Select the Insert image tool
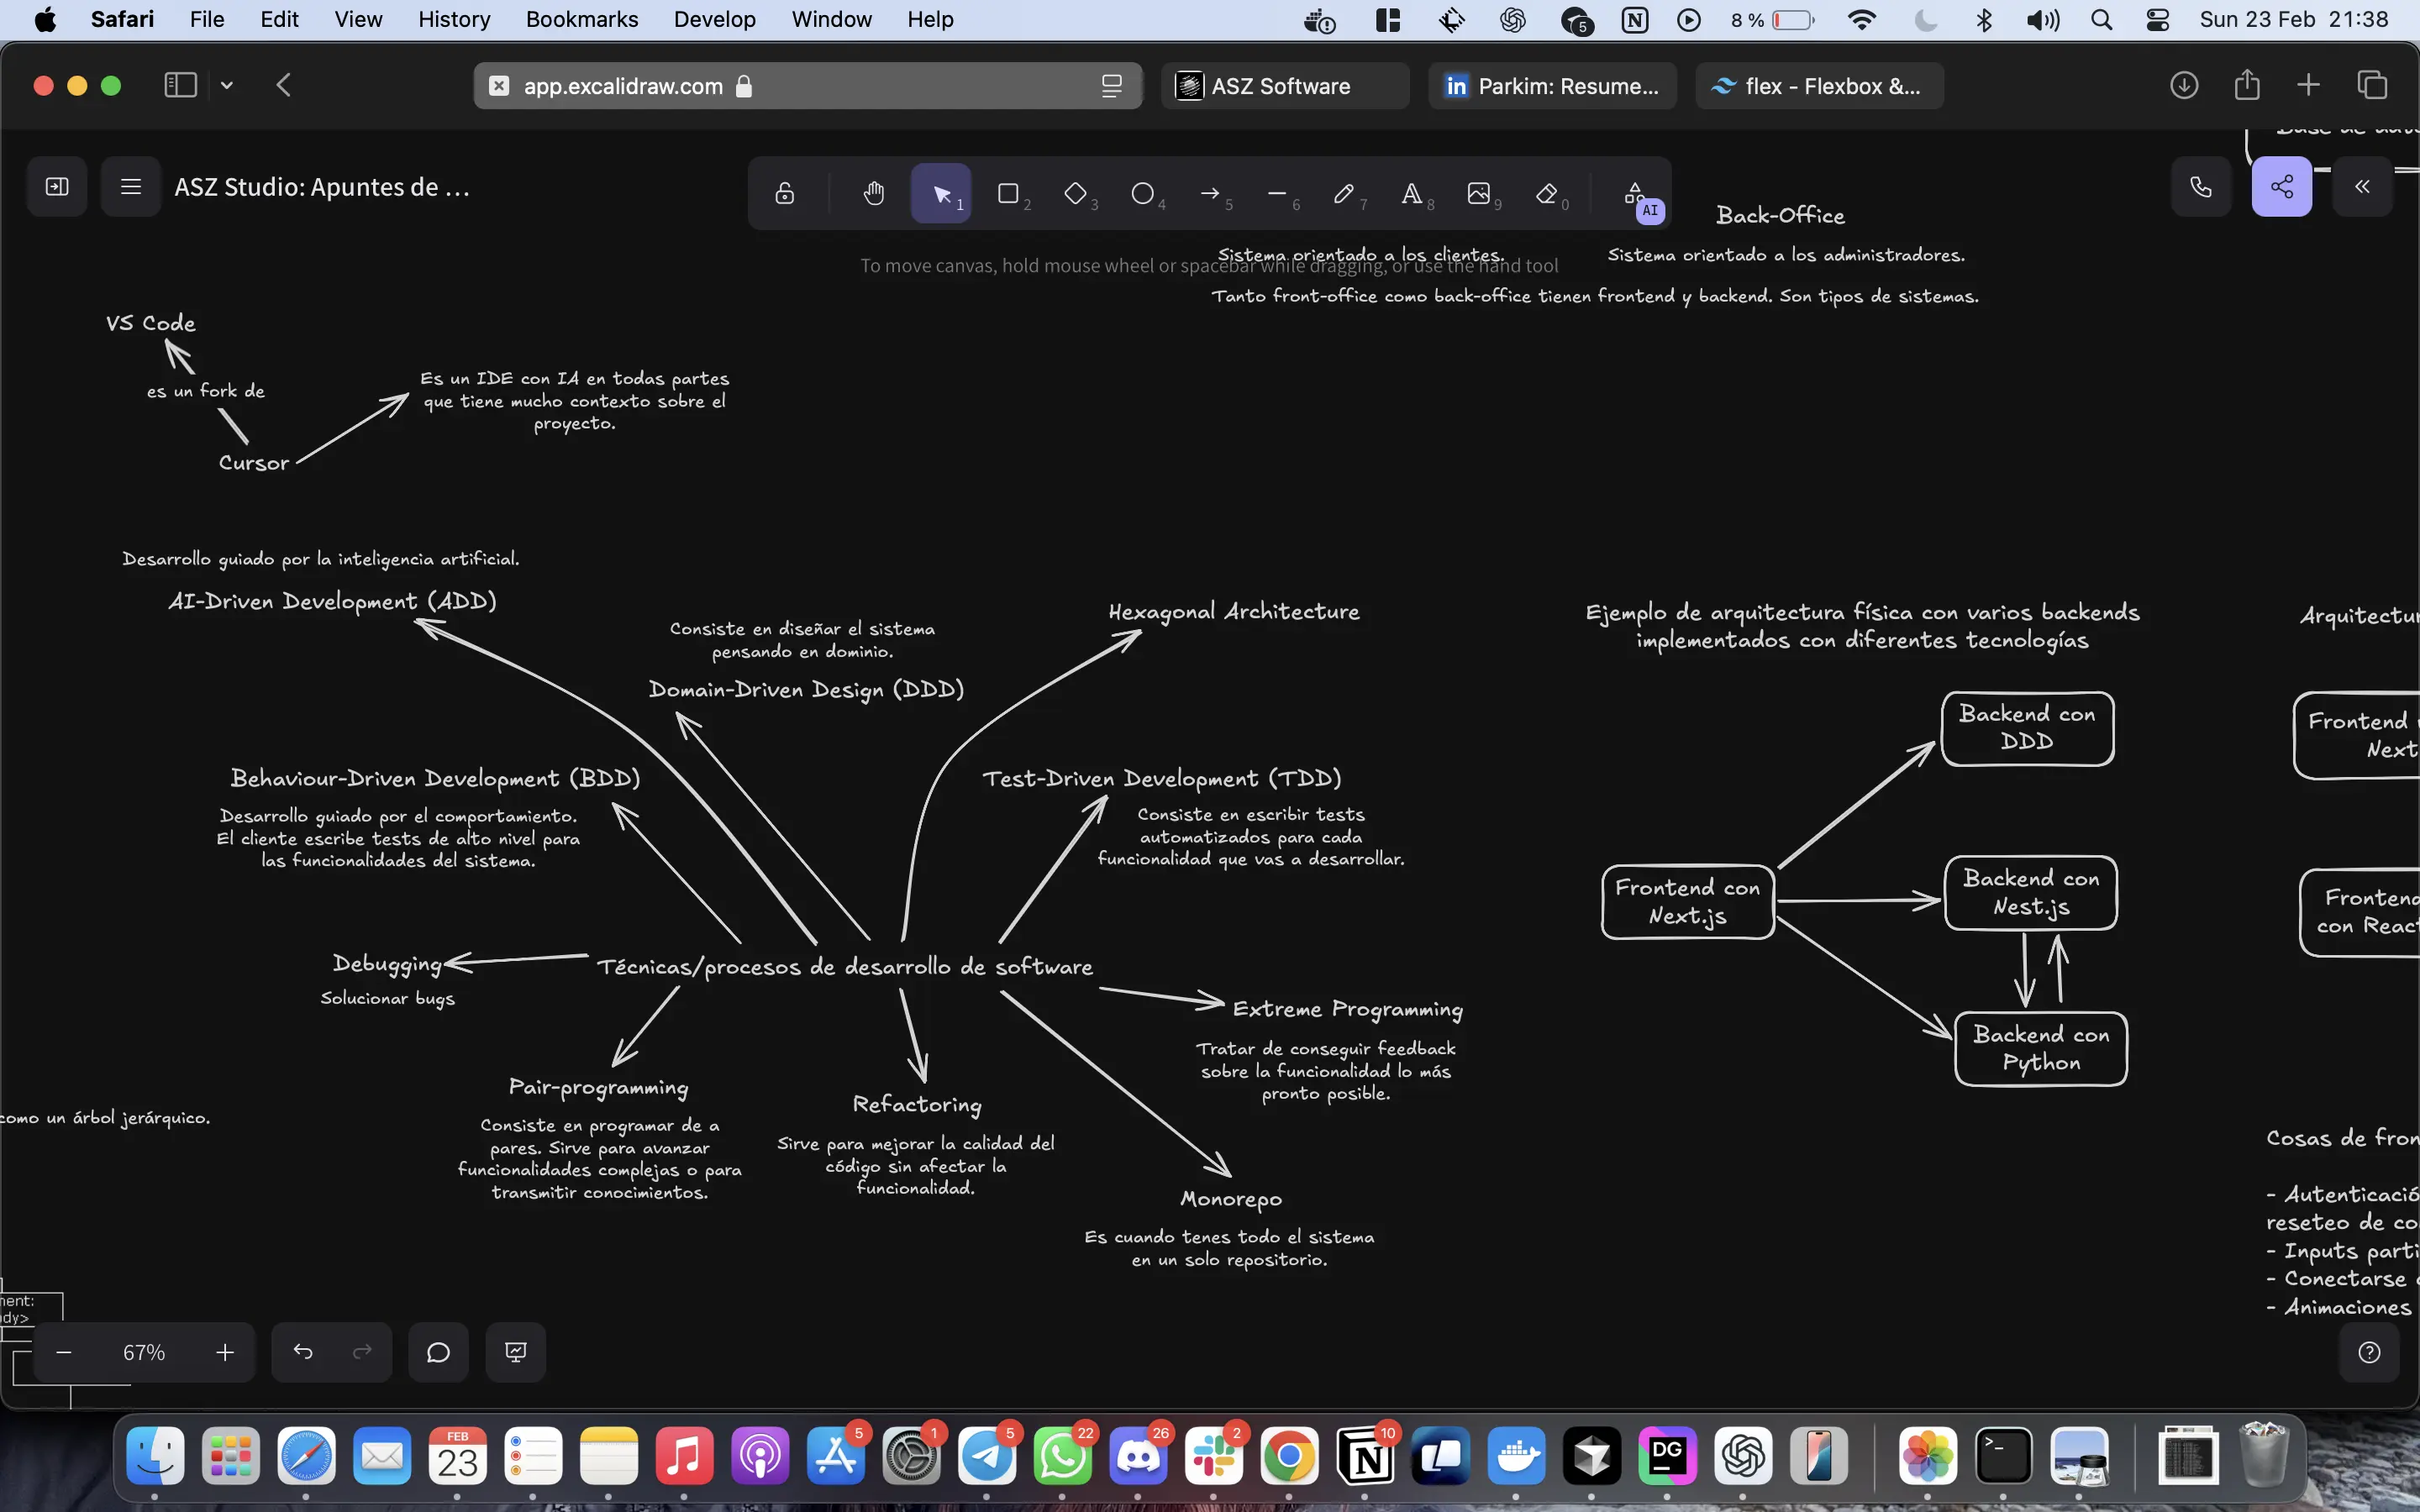The width and height of the screenshot is (2420, 1512). click(1478, 193)
